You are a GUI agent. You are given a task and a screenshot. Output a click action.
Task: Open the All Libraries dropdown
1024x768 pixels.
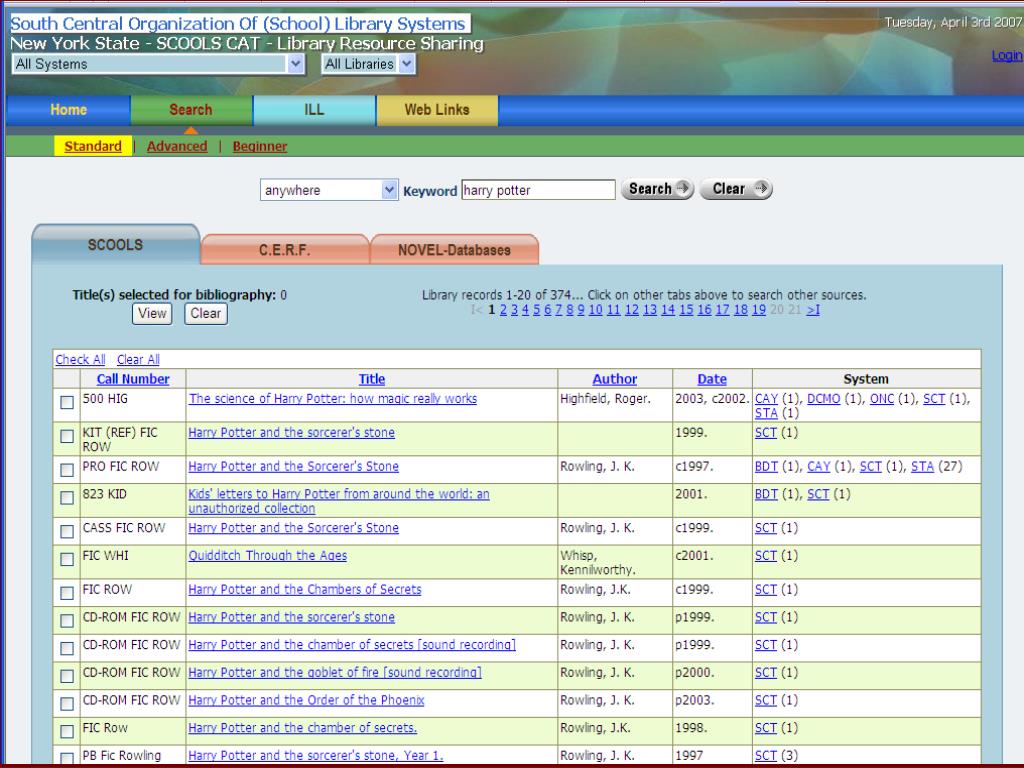click(368, 64)
